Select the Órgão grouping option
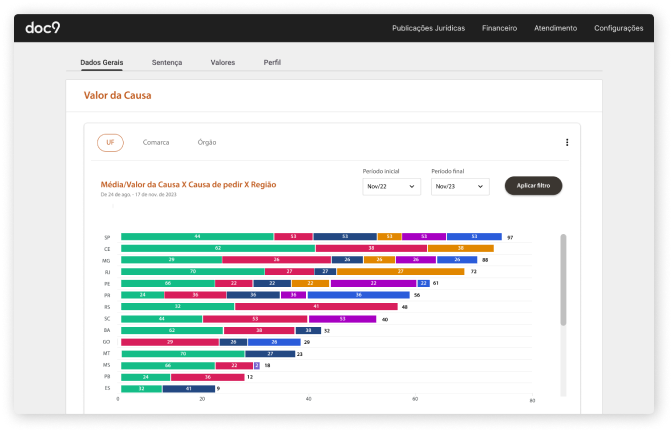 pyautogui.click(x=207, y=142)
